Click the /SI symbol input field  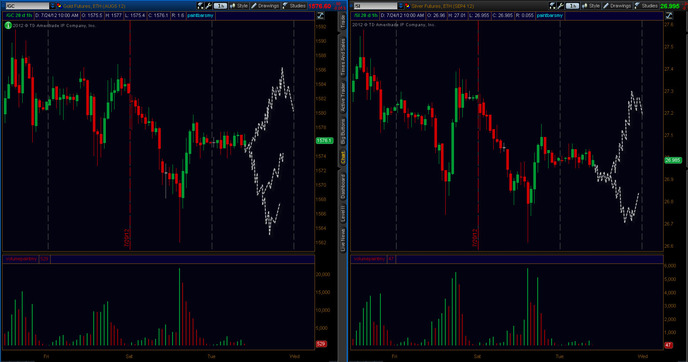(x=376, y=6)
